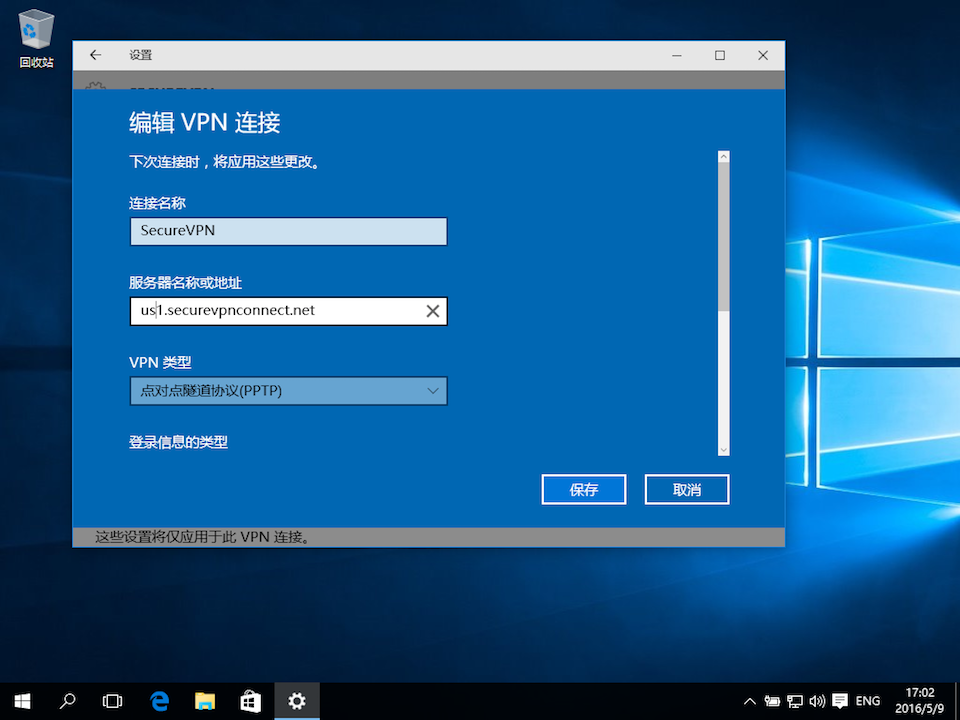The image size is (960, 720).
Task: Maximize the Settings window
Action: 720,55
